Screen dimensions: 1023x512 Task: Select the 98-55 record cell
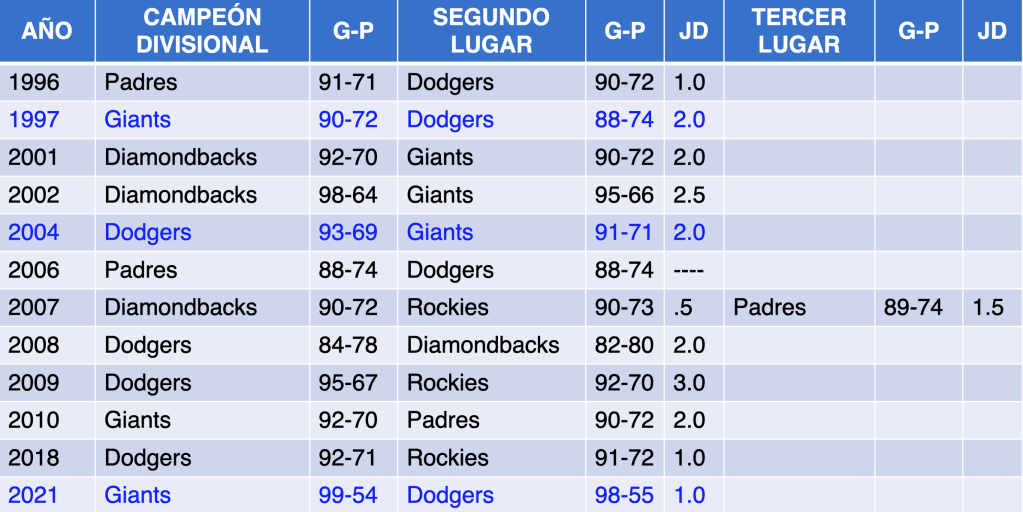[x=624, y=495]
